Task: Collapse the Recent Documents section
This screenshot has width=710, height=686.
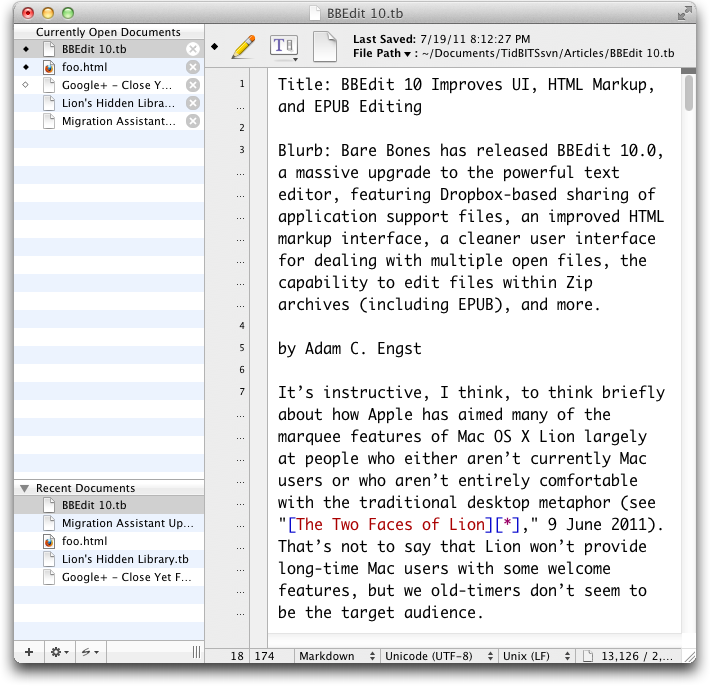Action: pos(24,488)
